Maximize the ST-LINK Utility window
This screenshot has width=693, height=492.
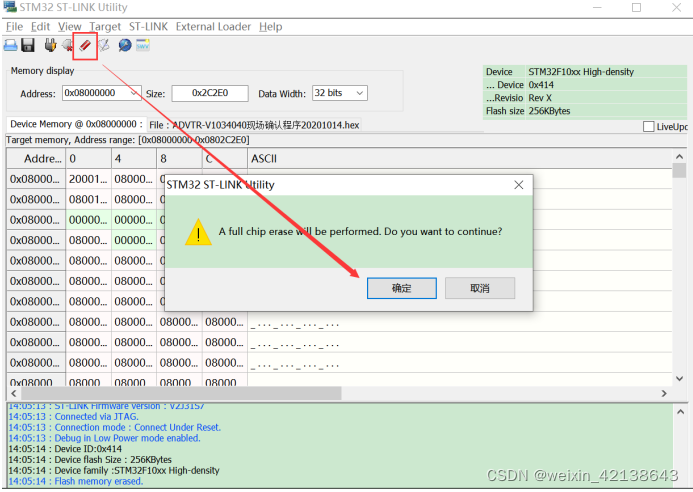(x=636, y=8)
